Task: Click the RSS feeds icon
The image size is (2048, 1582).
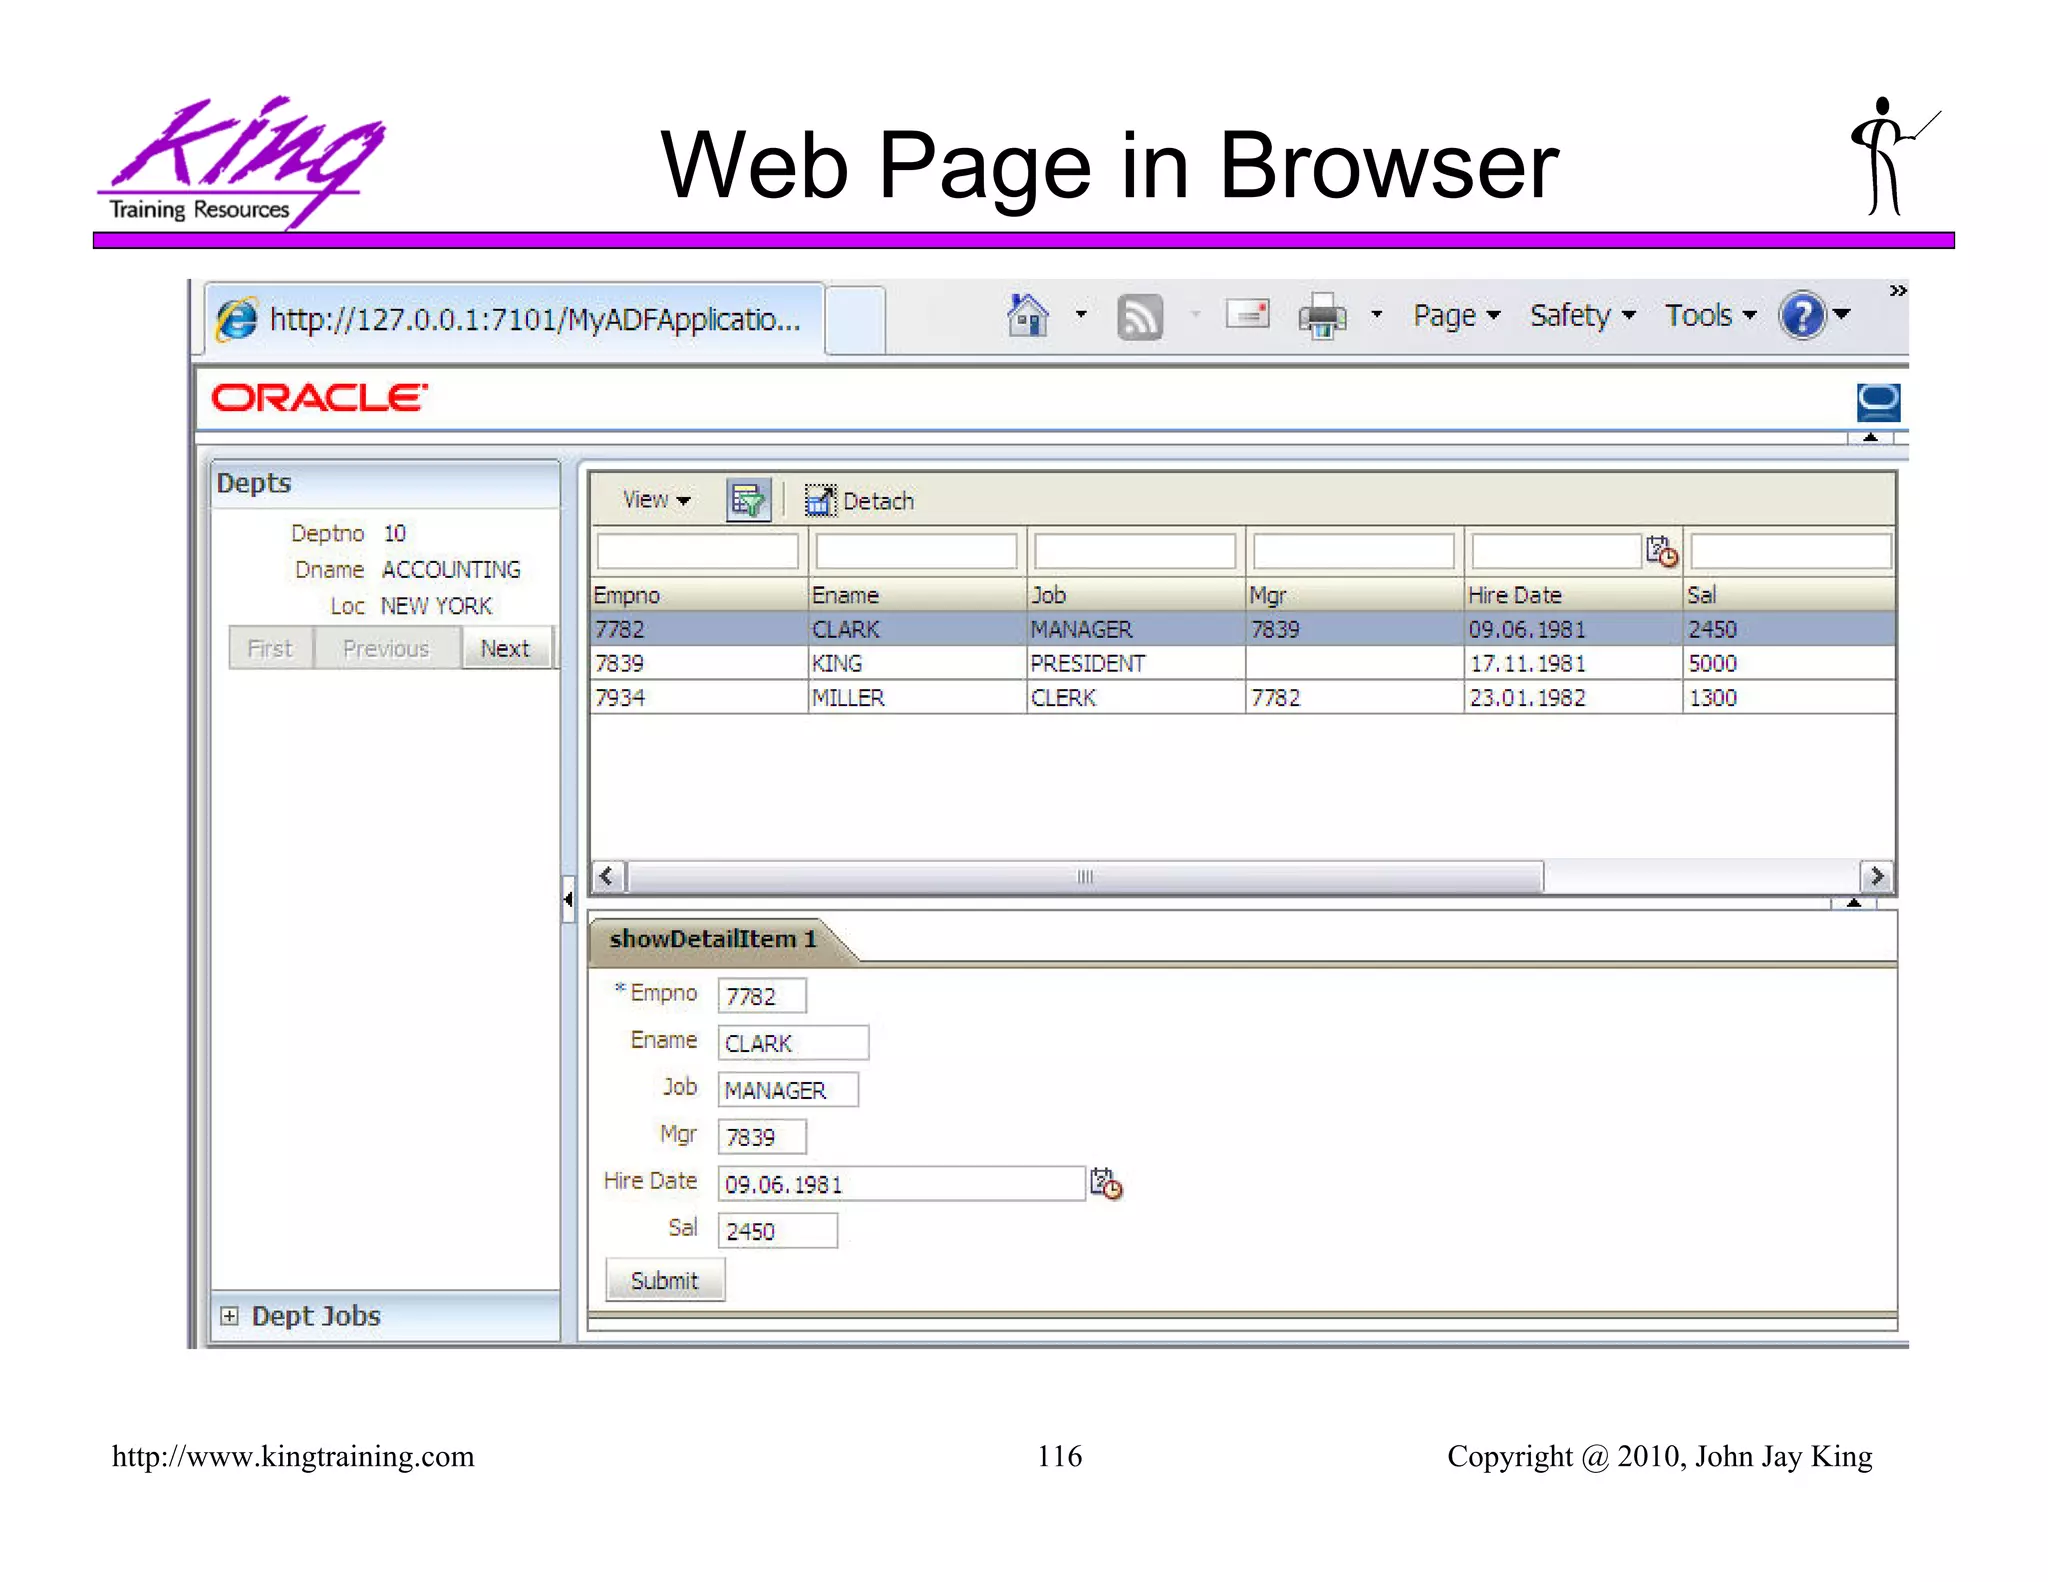Action: (x=1140, y=317)
